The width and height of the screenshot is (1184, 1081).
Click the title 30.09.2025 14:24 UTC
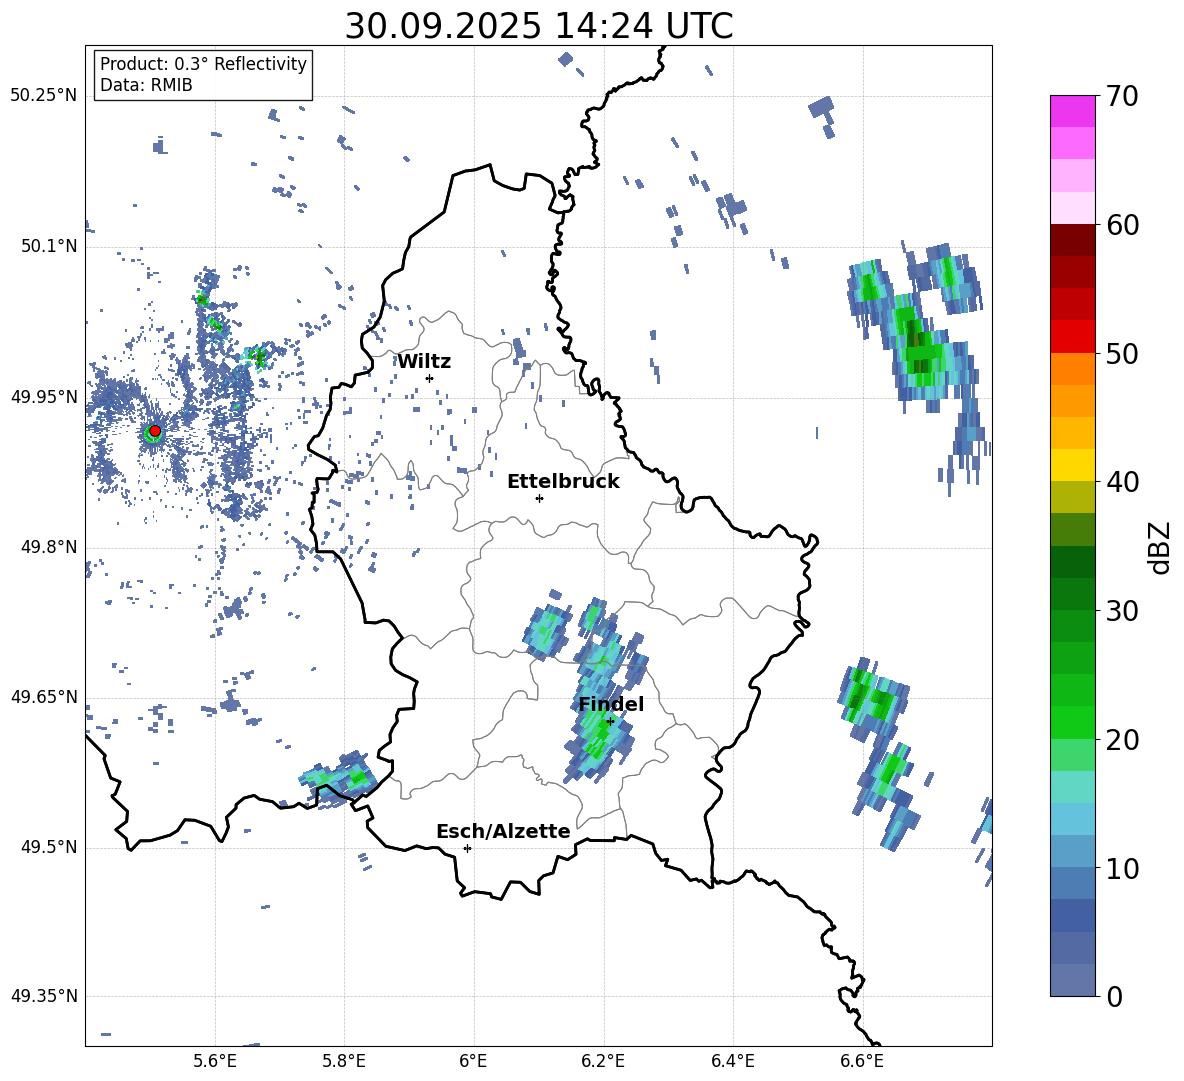[539, 26]
